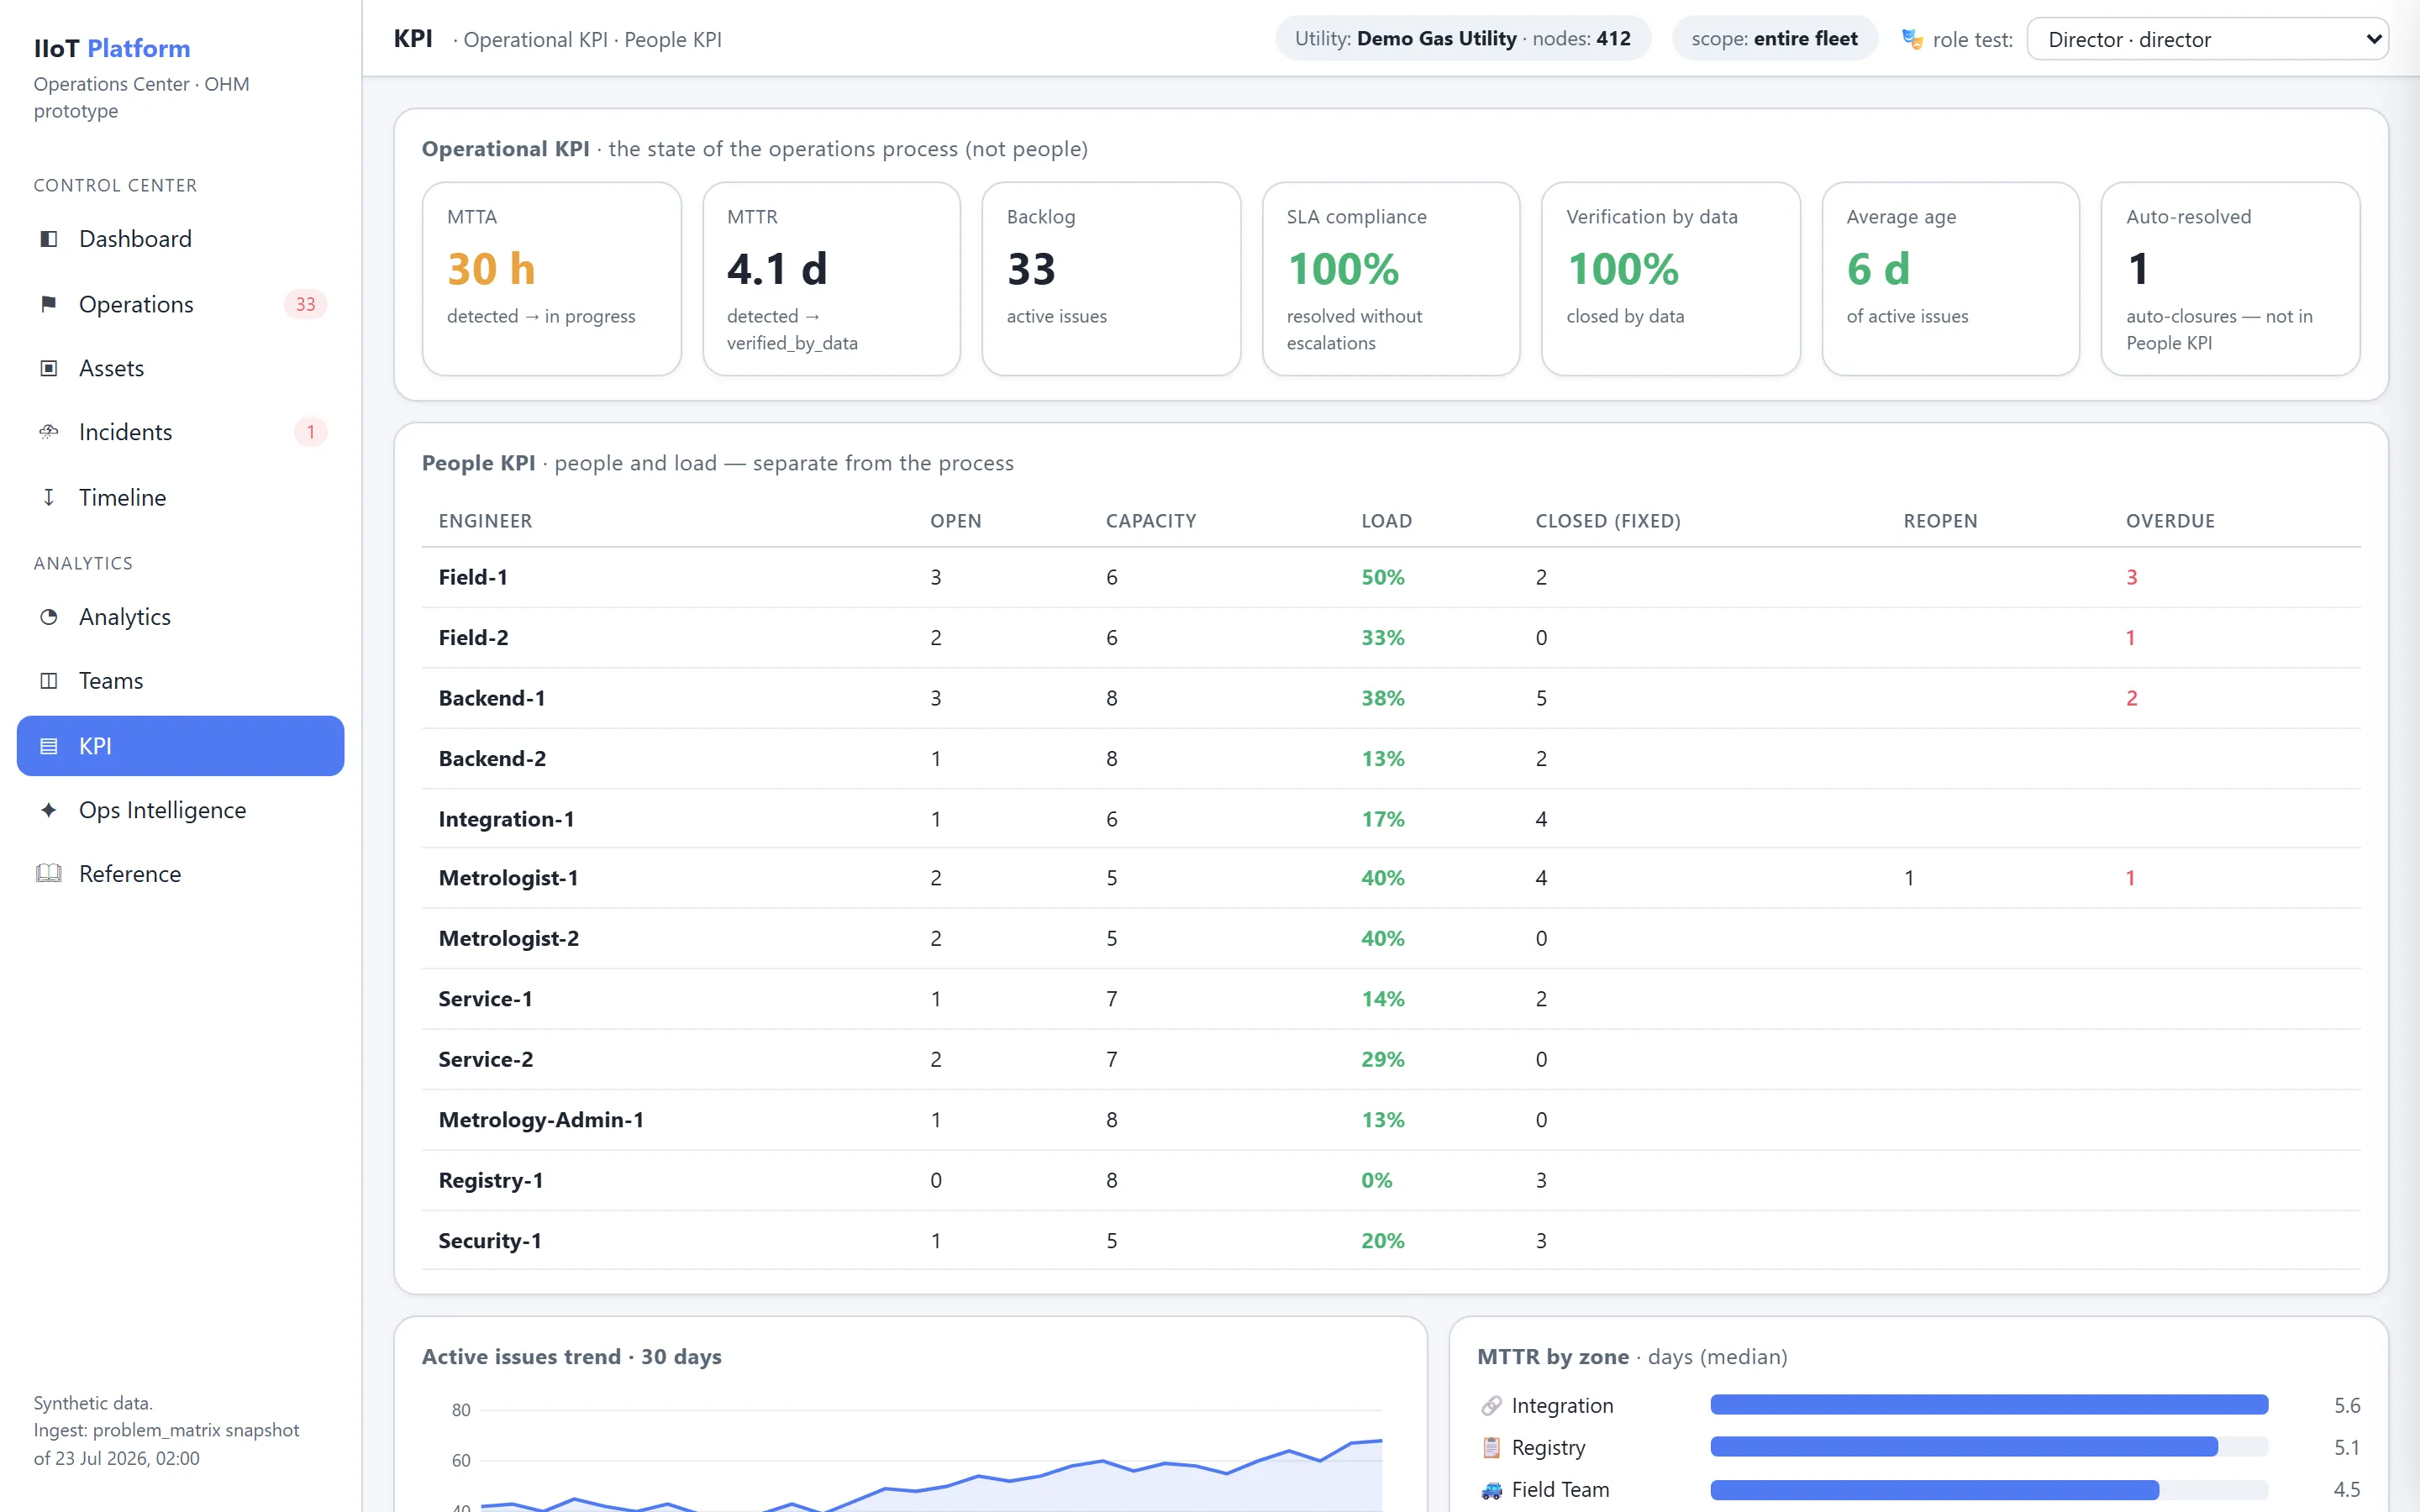
Task: Select the Field-1 engineer row
Action: 1391,577
